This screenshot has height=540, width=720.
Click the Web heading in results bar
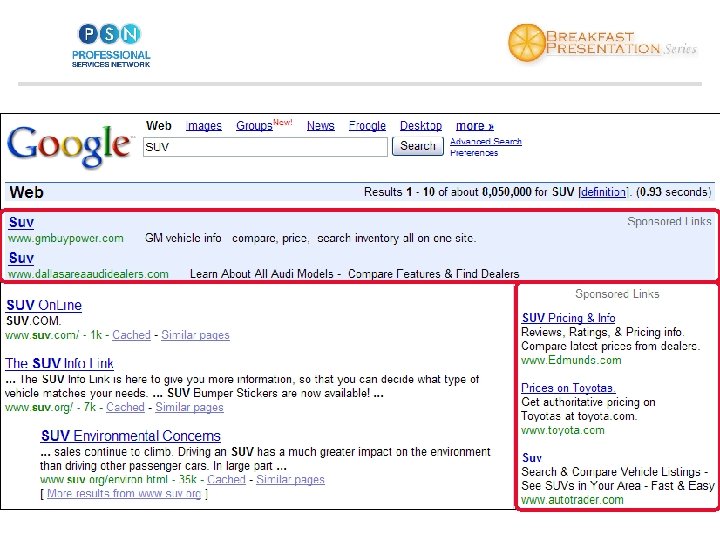[x=27, y=192]
